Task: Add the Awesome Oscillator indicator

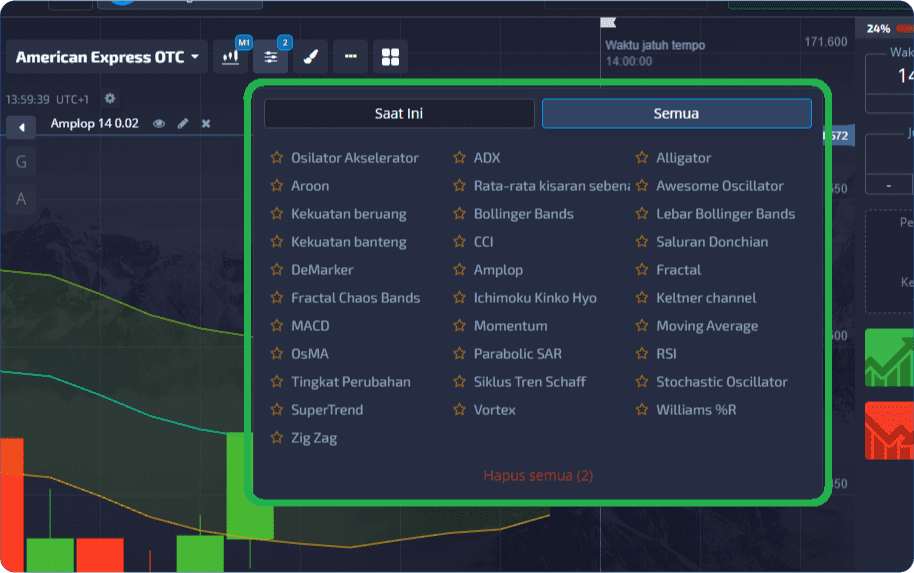Action: (720, 186)
